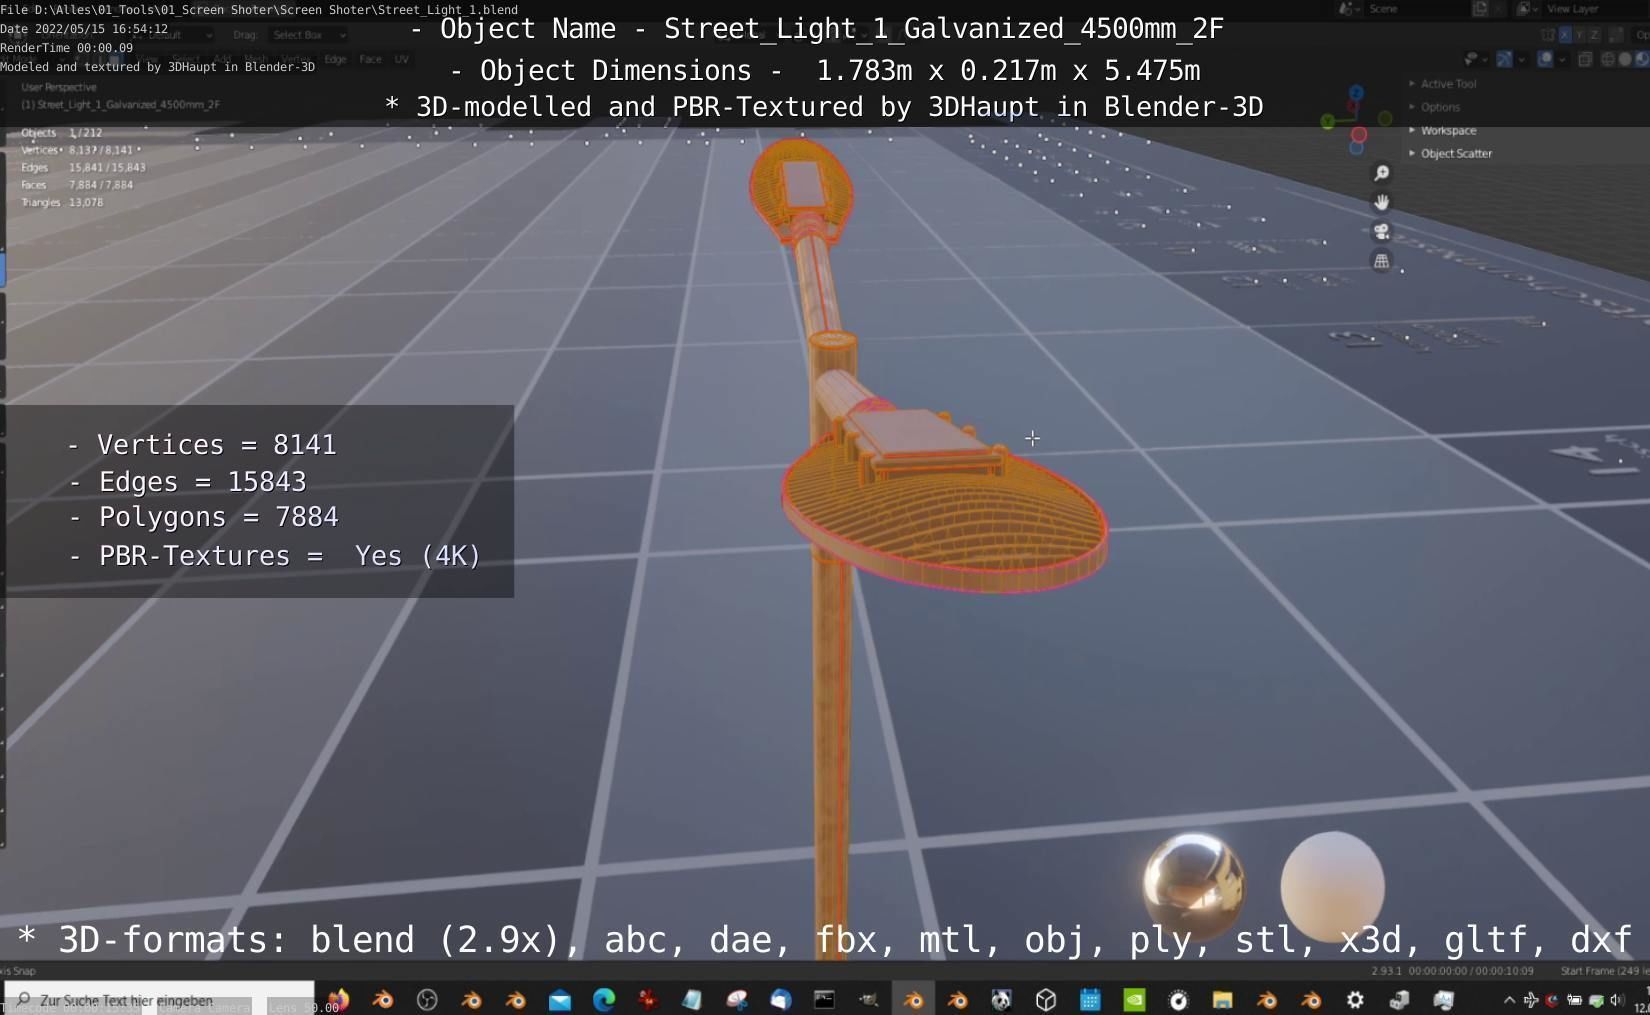The image size is (1650, 1015).
Task: Toggle mirror Z axis
Action: 1594,35
